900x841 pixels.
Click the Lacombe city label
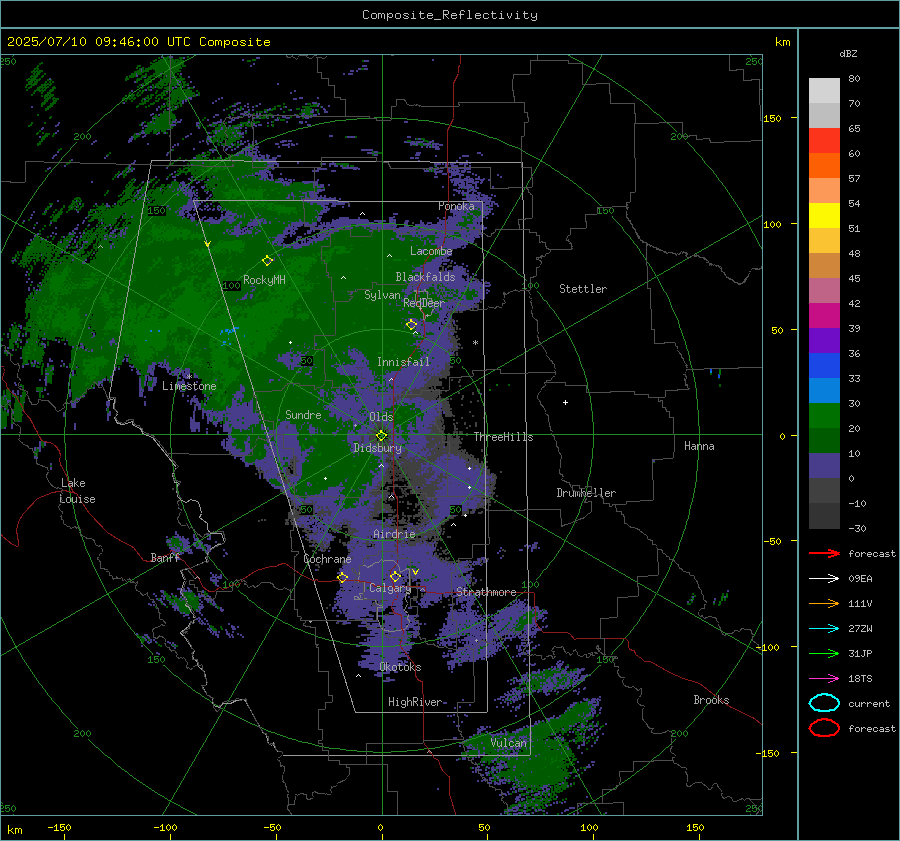click(x=431, y=251)
